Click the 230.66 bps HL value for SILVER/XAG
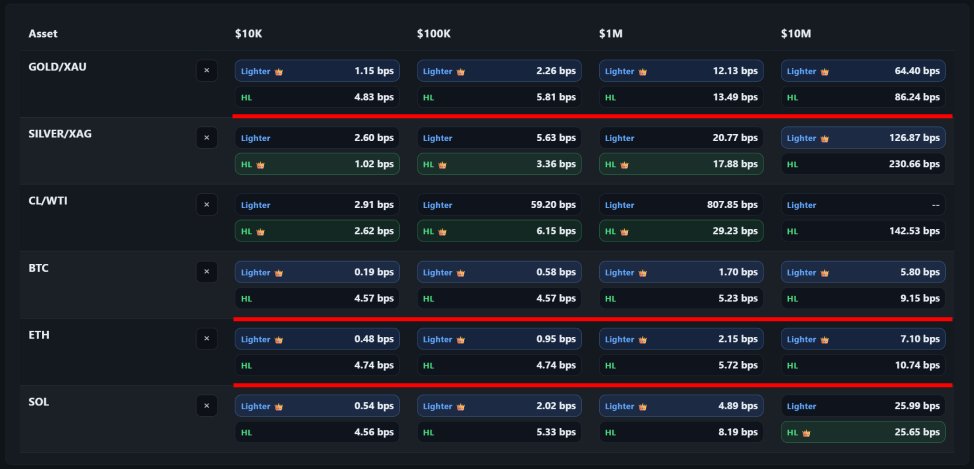The image size is (974, 469). pos(914,164)
